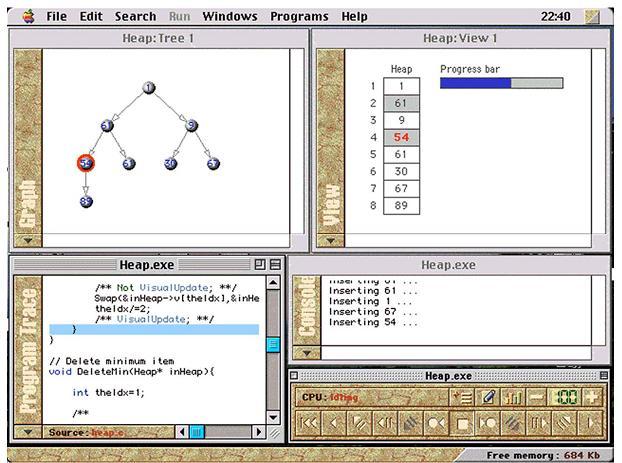The image size is (622, 463).
Task: Select root node 1 in the heap tree
Action: [x=149, y=88]
